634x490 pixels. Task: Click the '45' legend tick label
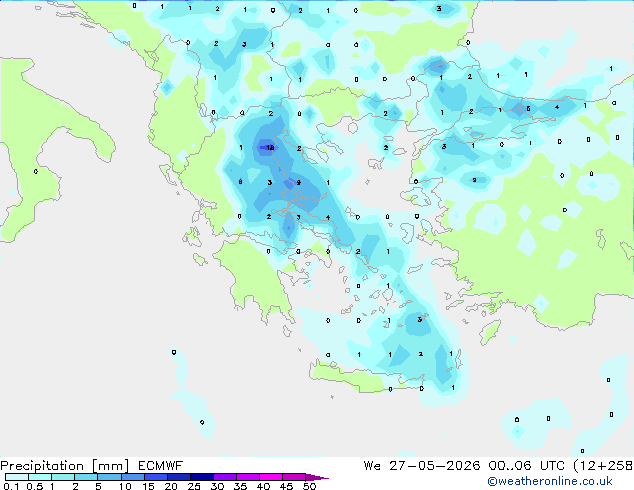point(286,486)
